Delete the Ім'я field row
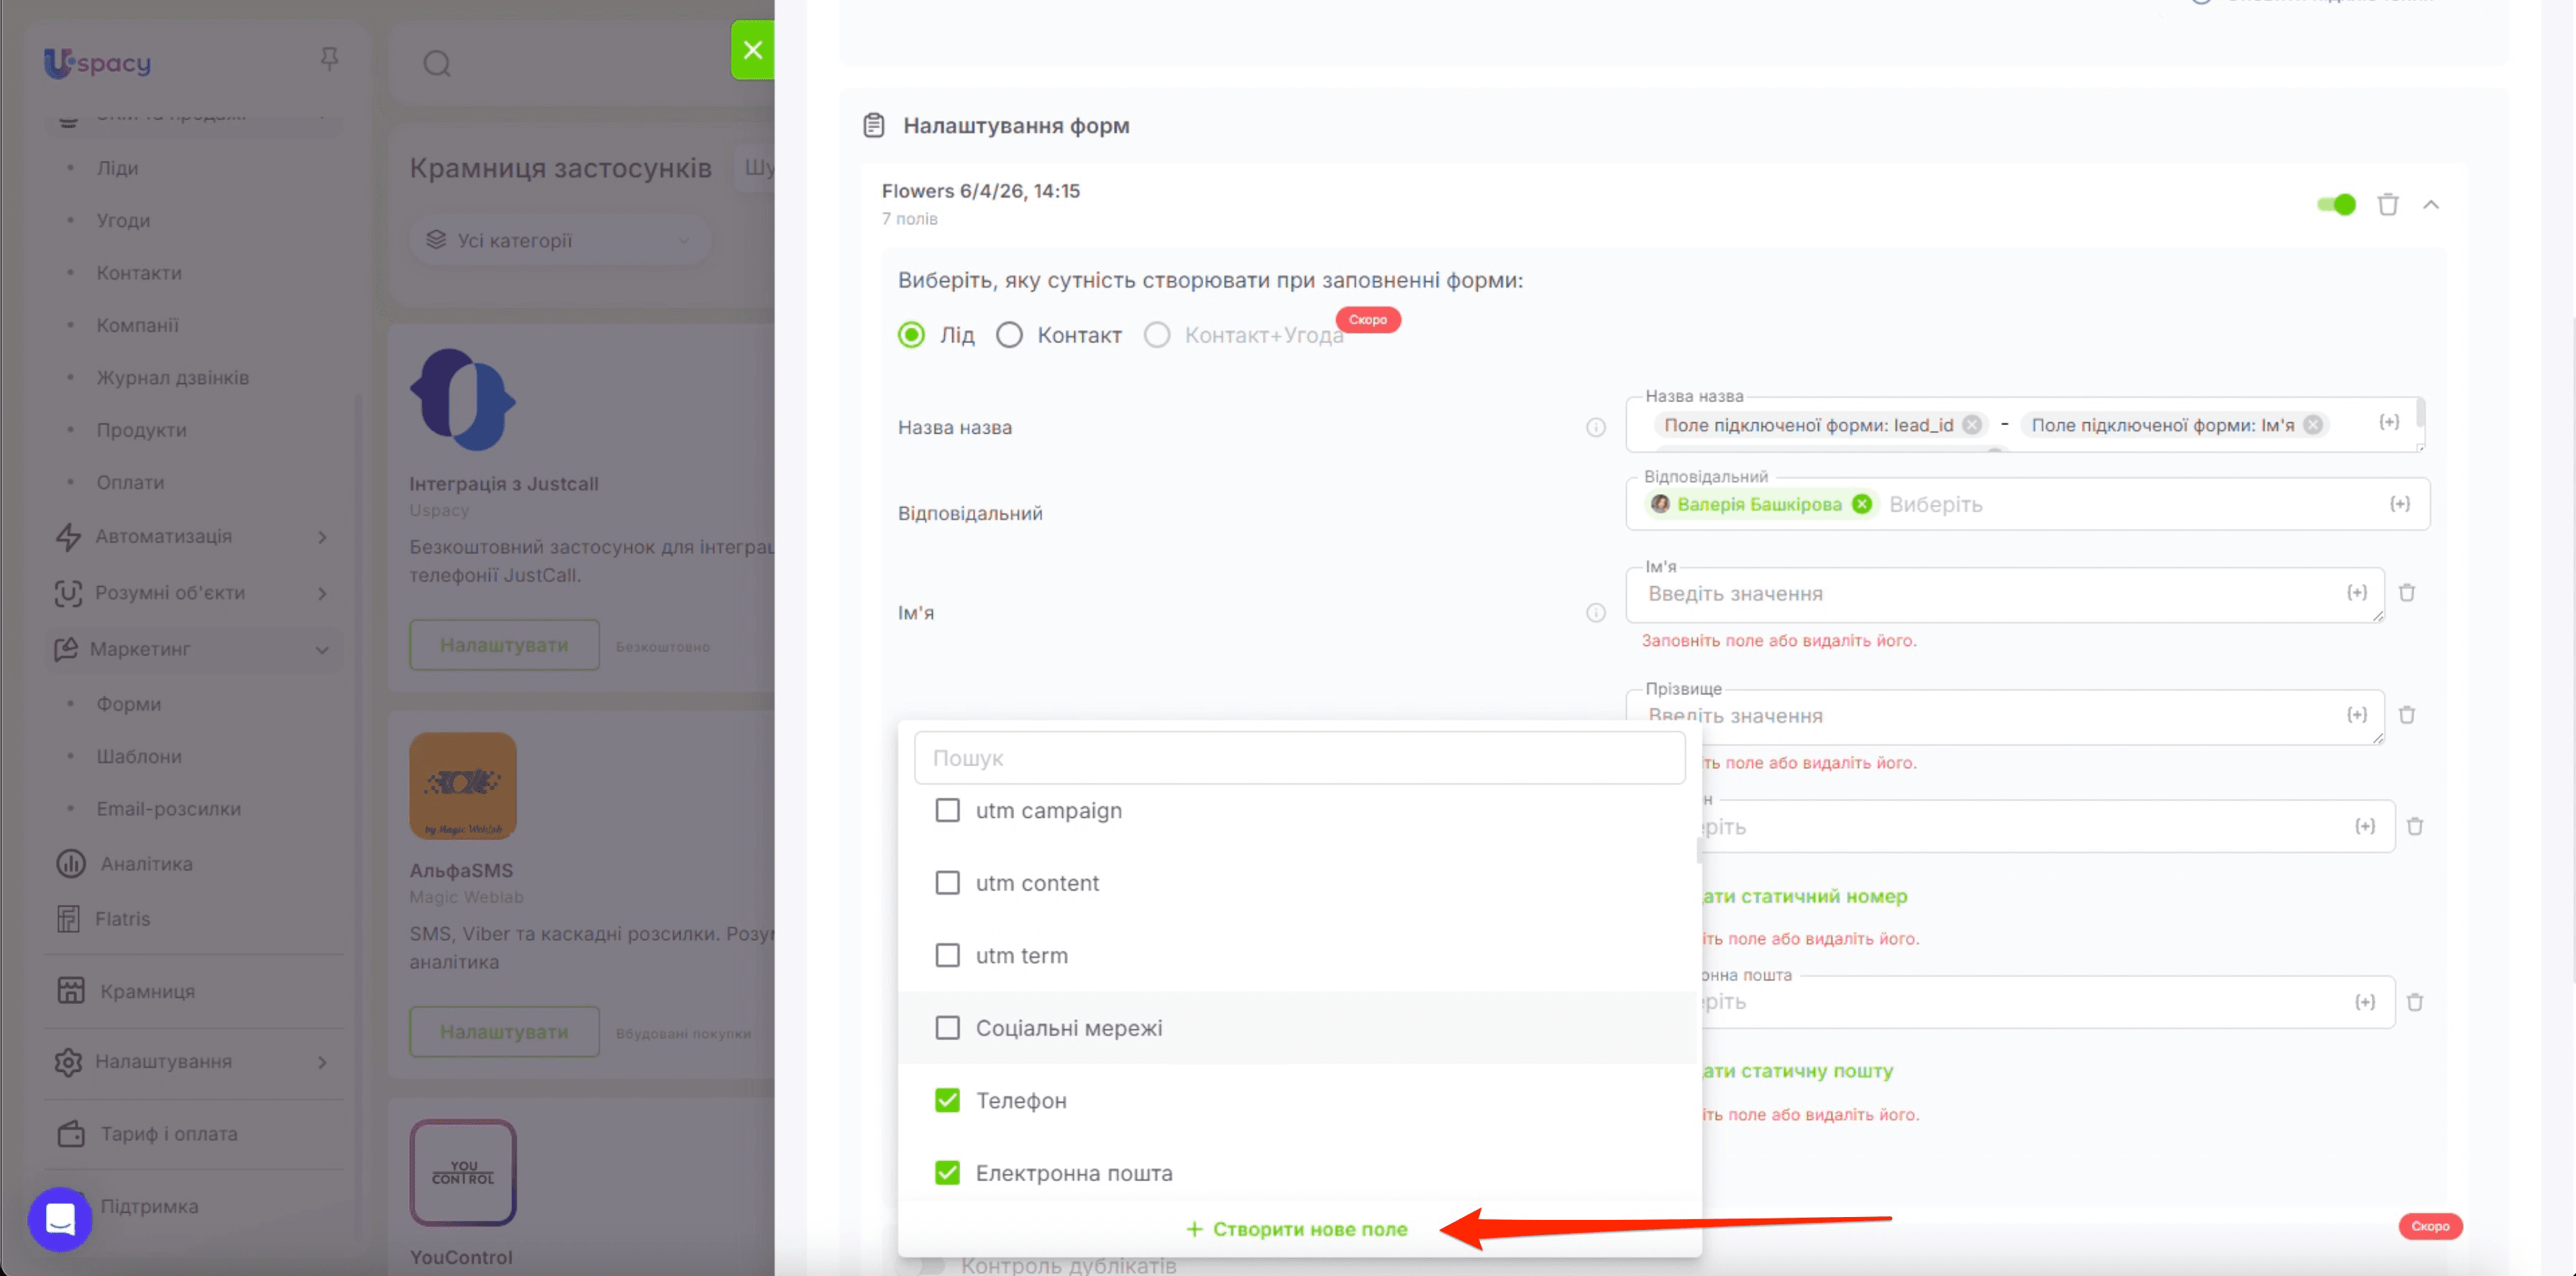Image resolution: width=2576 pixels, height=1276 pixels. coord(2407,593)
